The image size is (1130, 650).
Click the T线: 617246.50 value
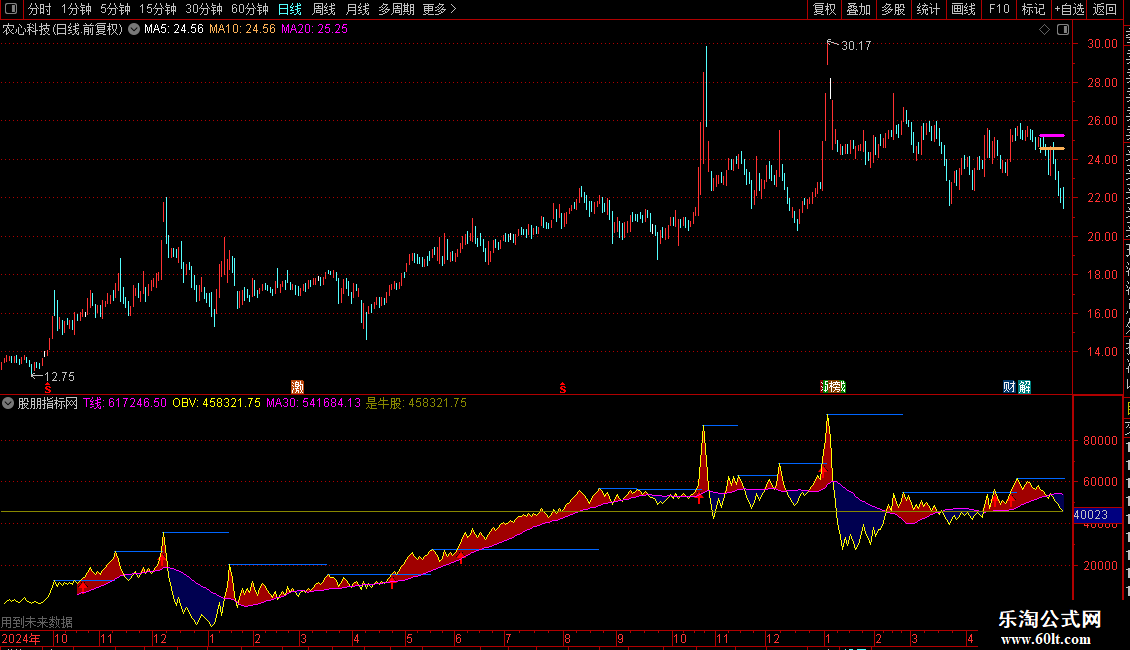[125, 404]
